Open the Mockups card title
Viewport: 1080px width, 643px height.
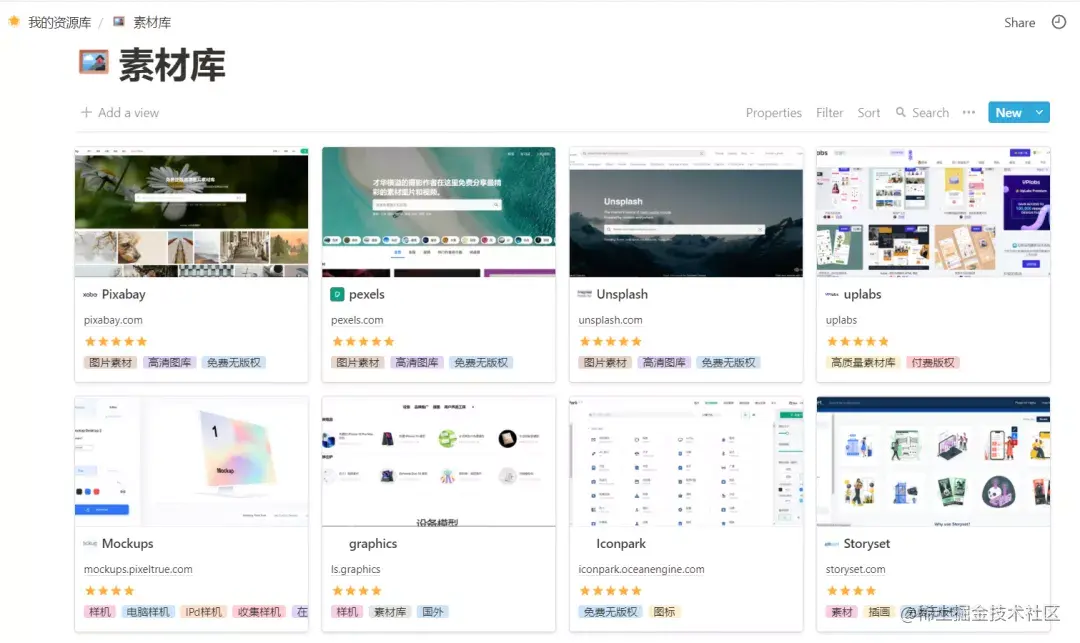[127, 544]
